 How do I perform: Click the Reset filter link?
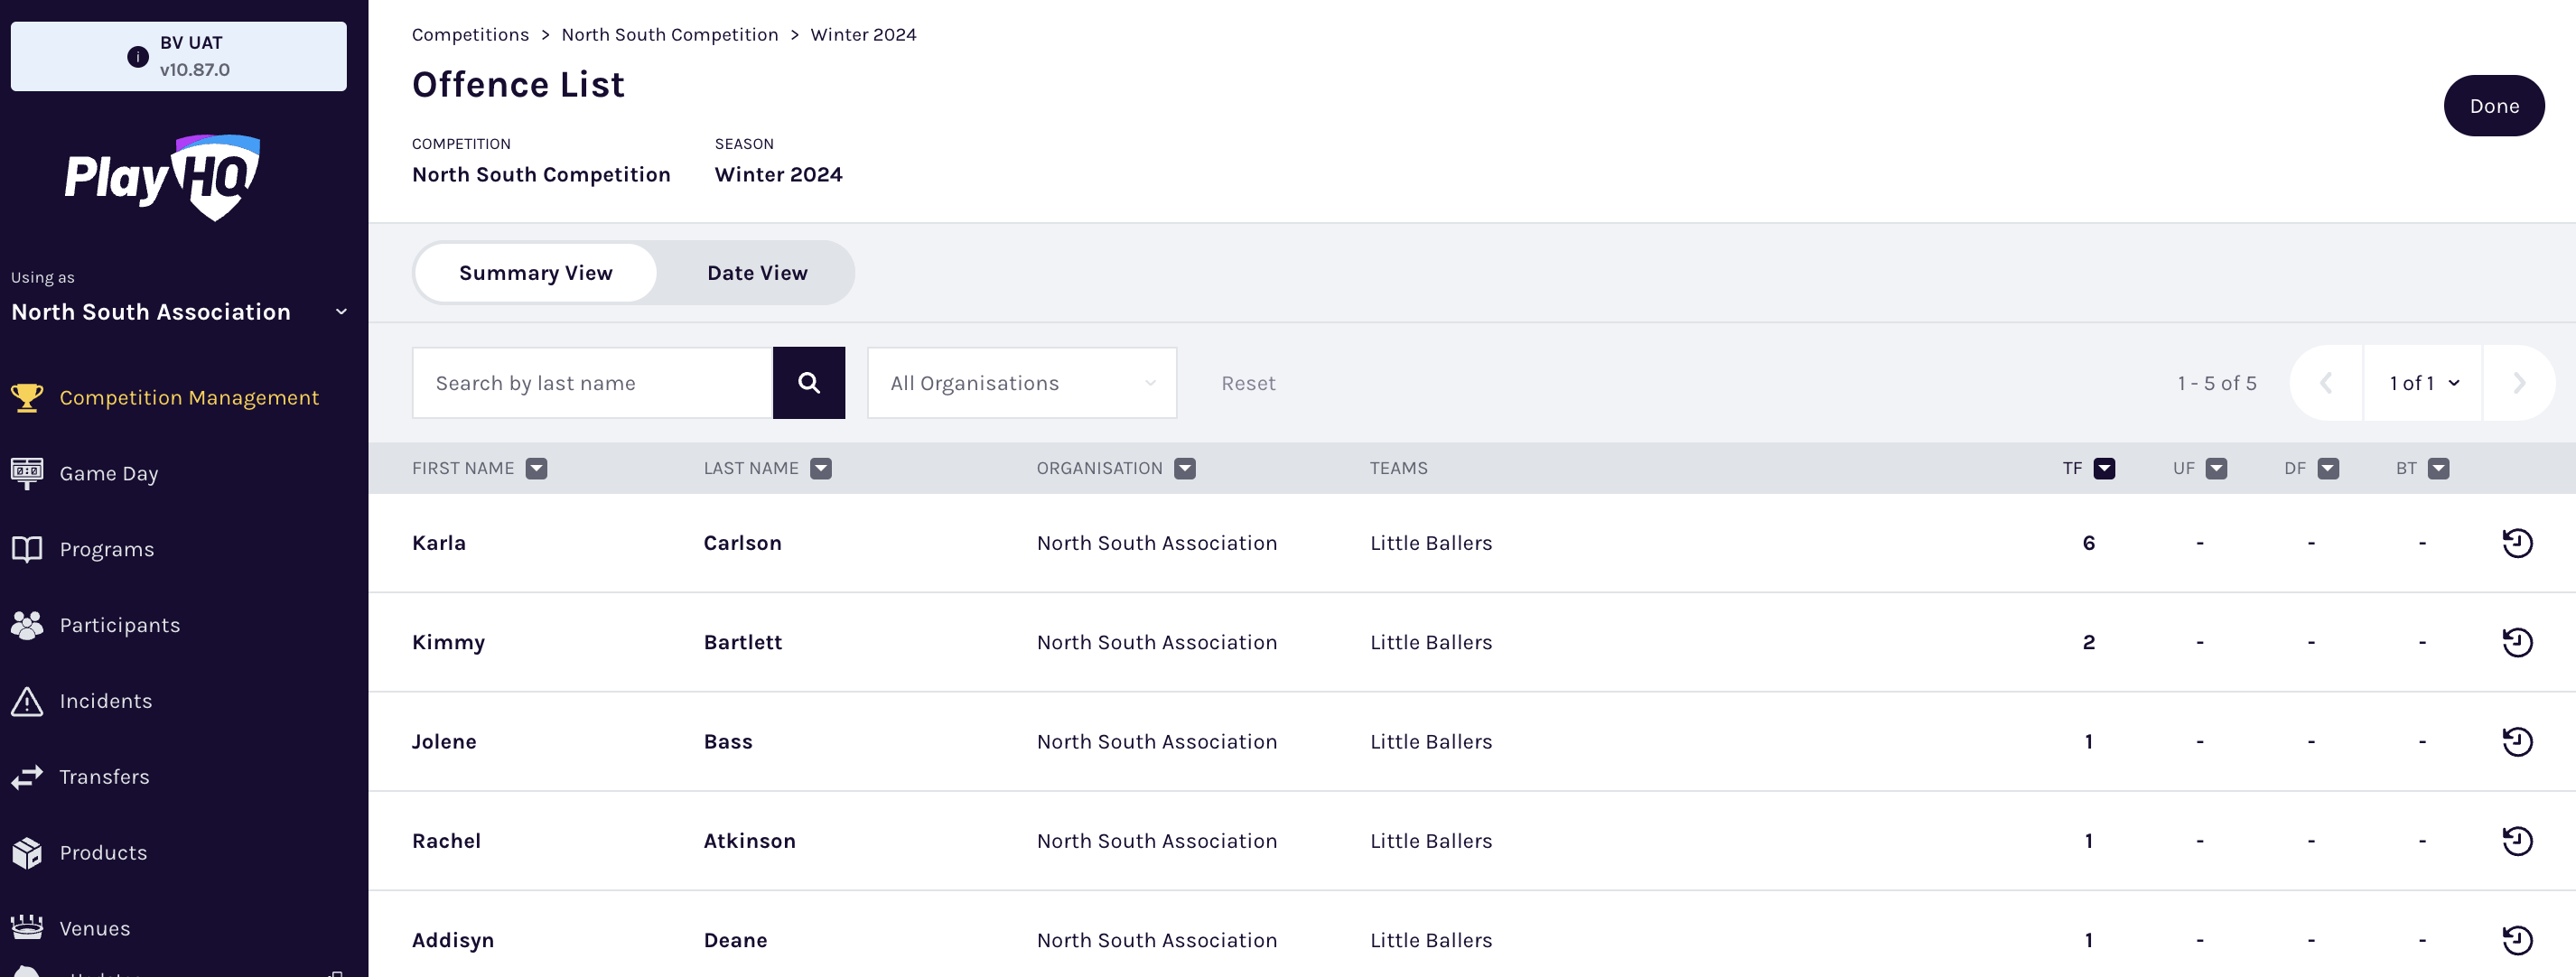[1247, 383]
